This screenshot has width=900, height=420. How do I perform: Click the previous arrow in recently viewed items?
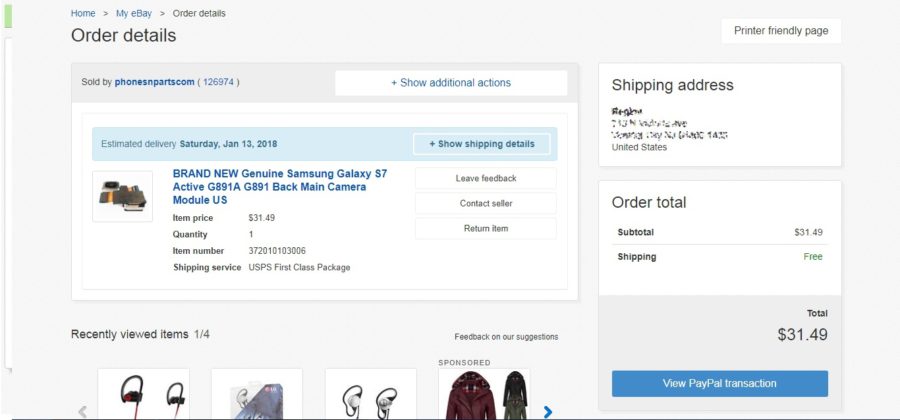pyautogui.click(x=83, y=410)
